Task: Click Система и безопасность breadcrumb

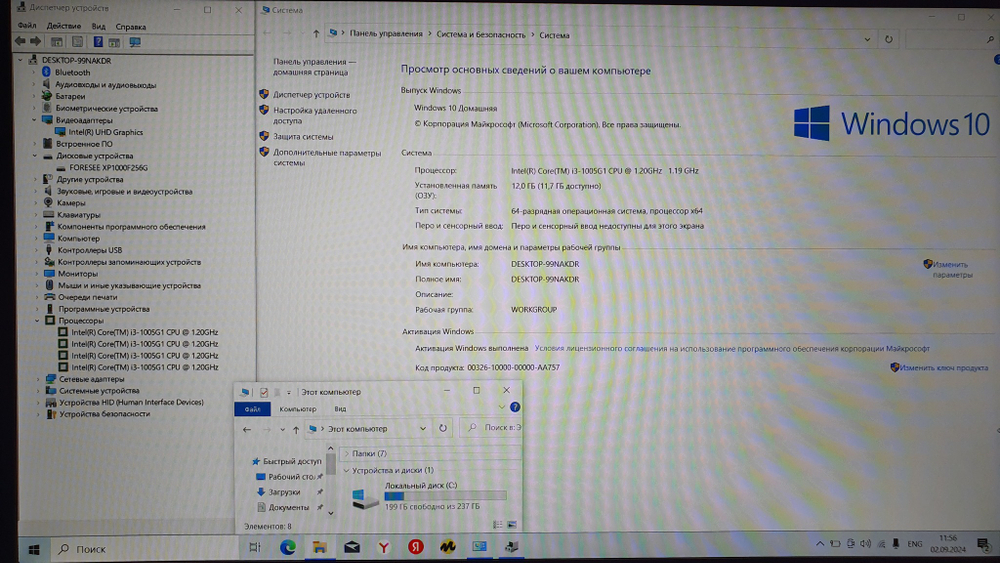Action: click(x=481, y=35)
